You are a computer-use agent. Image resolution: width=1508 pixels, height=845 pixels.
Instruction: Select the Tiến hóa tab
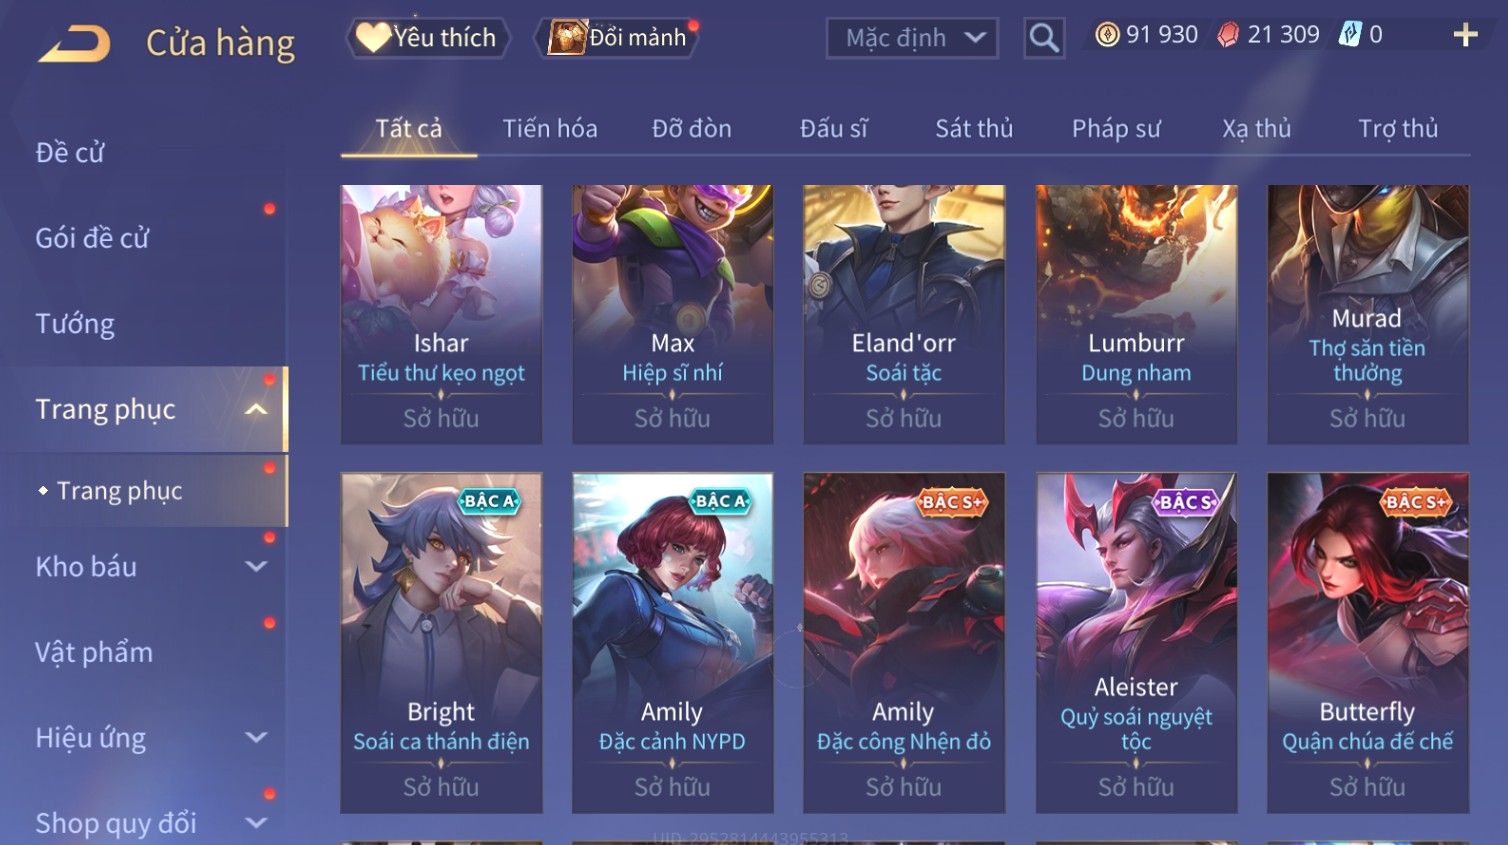coord(550,128)
